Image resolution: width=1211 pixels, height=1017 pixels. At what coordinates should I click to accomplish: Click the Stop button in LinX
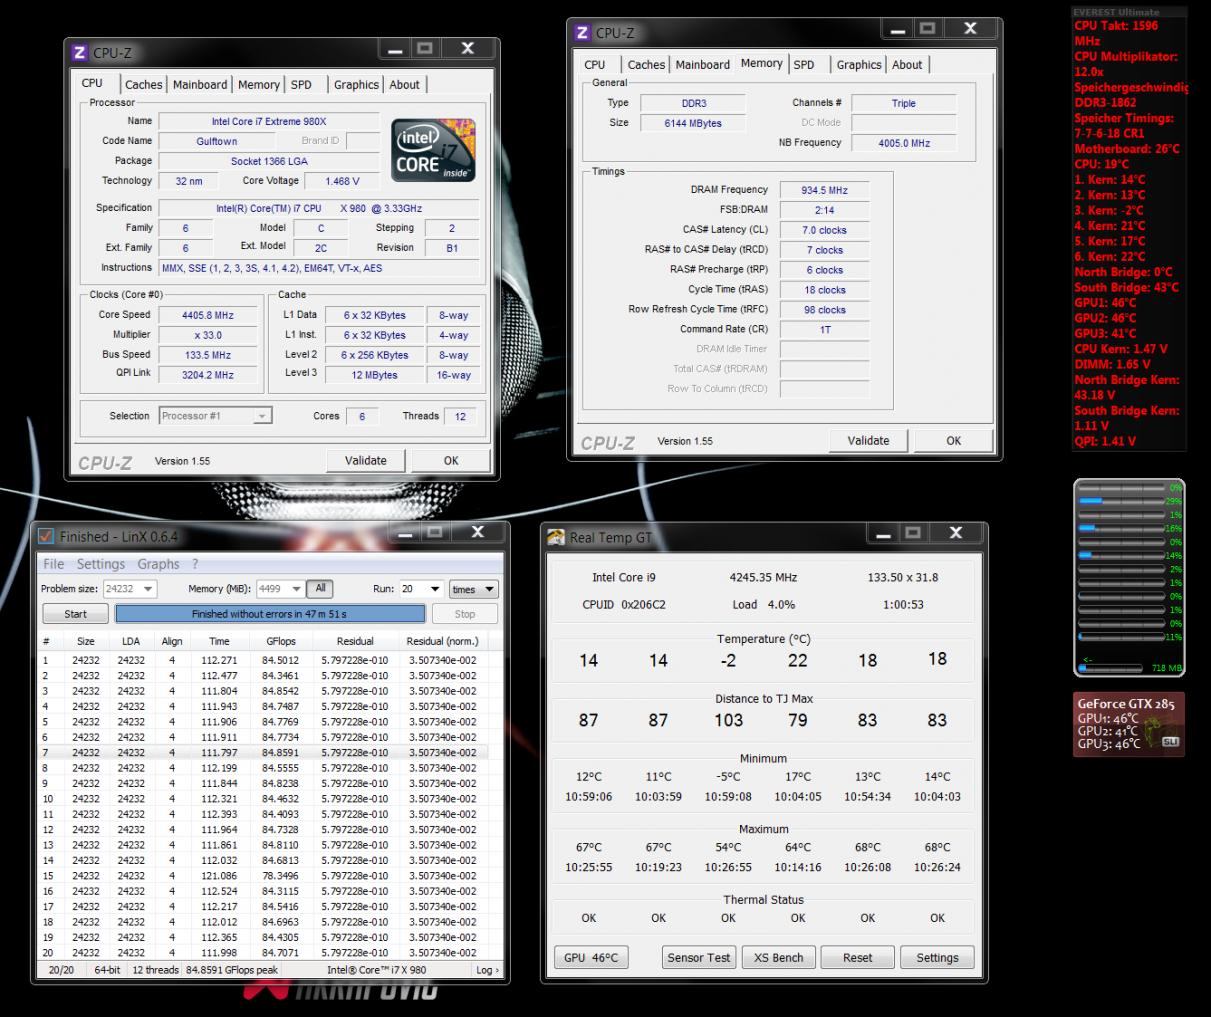point(465,614)
